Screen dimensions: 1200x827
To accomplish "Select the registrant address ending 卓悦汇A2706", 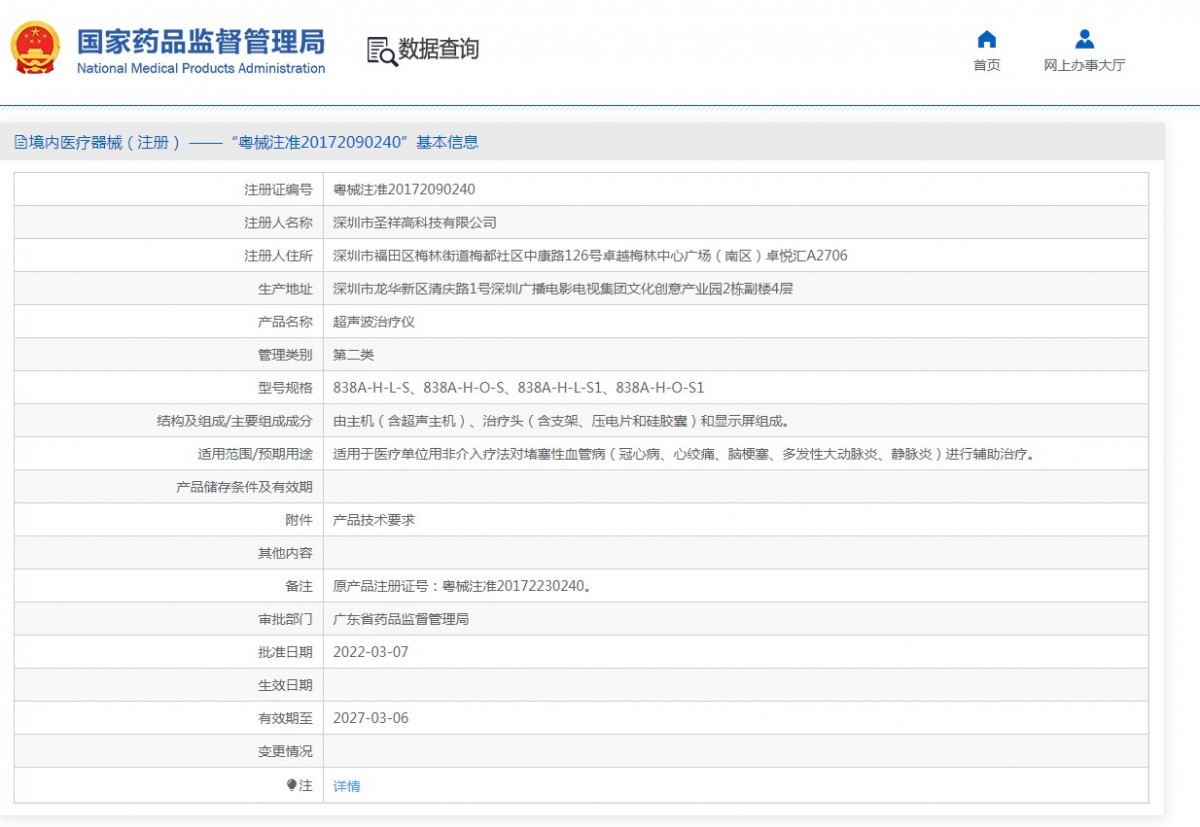I will pyautogui.click(x=590, y=255).
